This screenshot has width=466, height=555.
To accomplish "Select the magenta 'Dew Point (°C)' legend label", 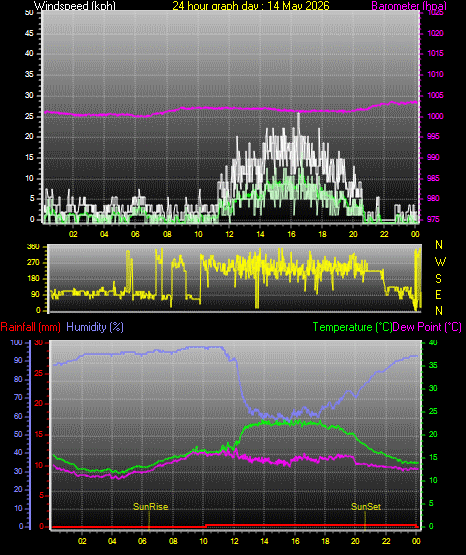I will [427, 327].
